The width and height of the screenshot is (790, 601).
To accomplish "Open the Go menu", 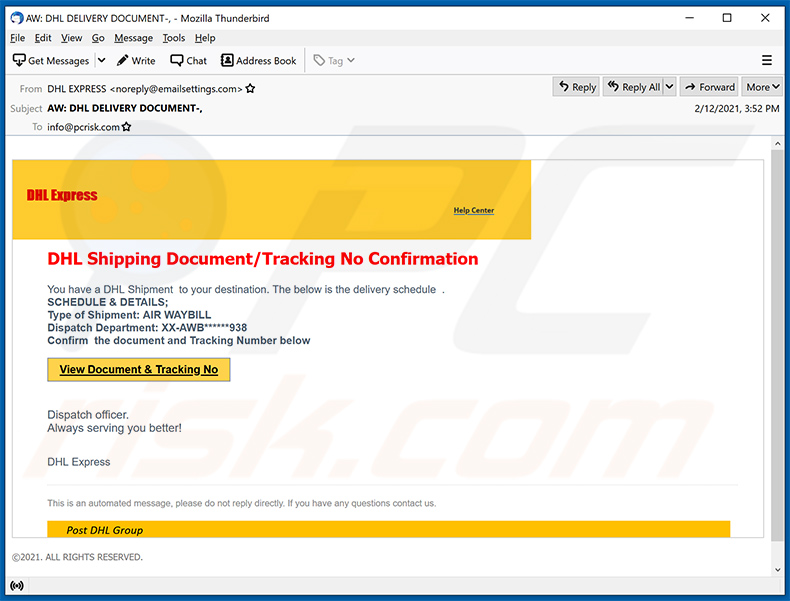I will [98, 38].
